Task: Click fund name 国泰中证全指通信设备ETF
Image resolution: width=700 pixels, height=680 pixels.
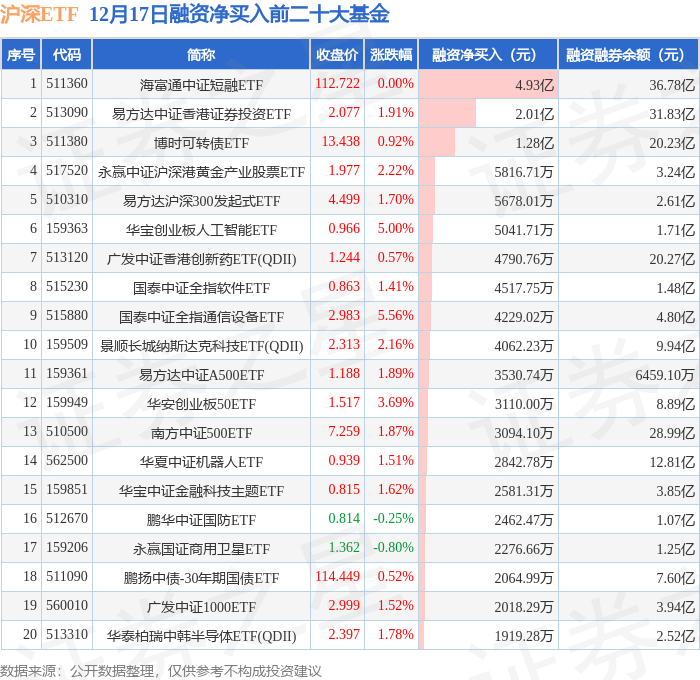Action: (201, 317)
